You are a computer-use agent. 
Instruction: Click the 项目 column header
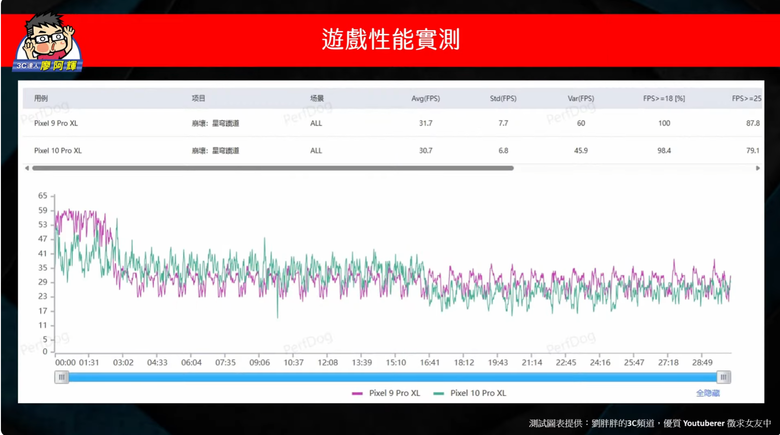click(x=198, y=99)
